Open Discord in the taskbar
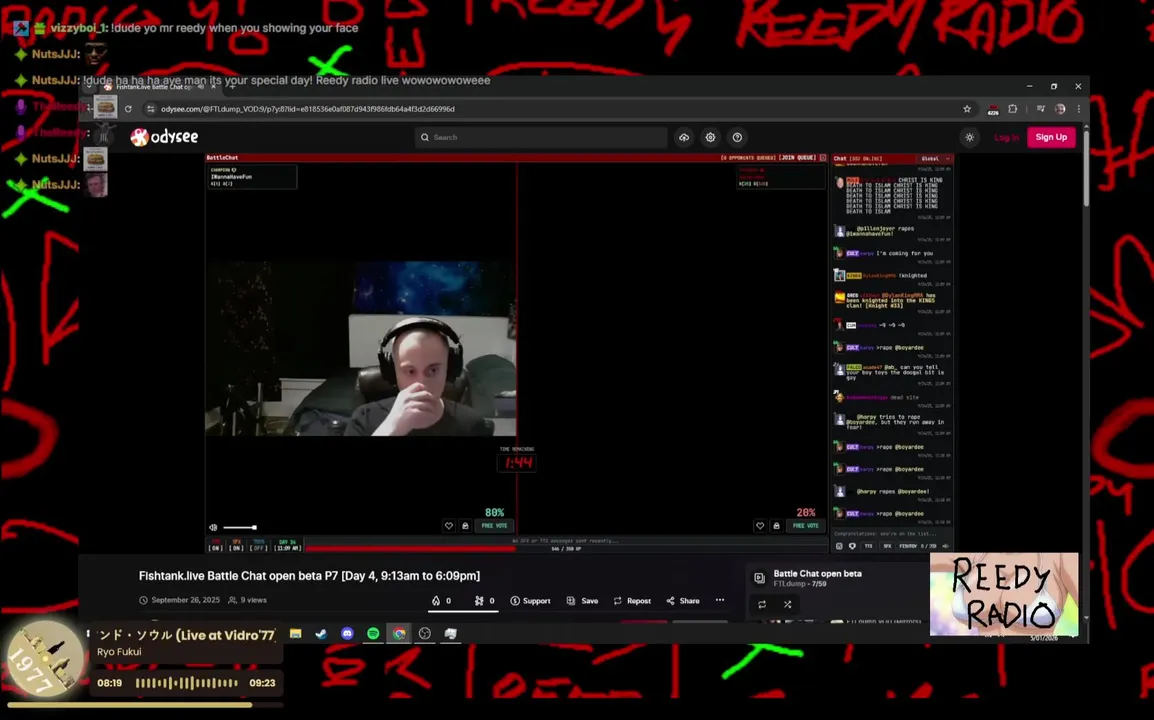The image size is (1154, 720). coord(347,633)
